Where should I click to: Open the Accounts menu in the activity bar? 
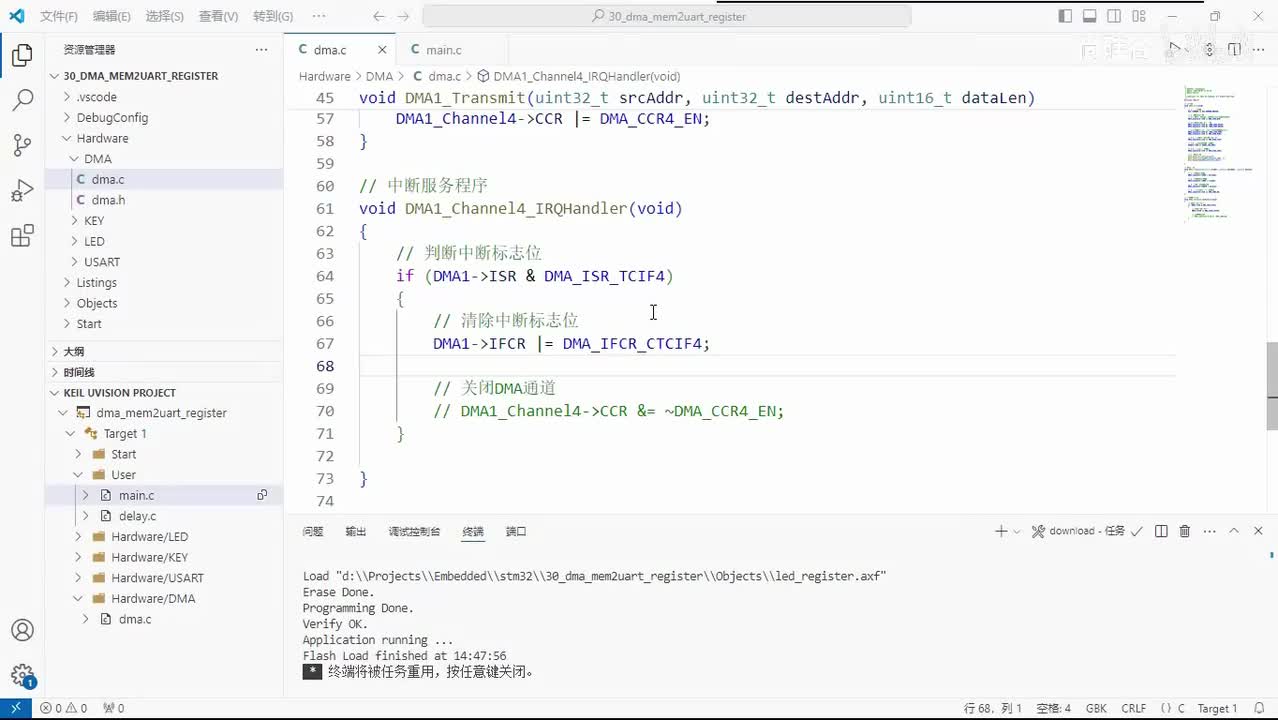22,630
